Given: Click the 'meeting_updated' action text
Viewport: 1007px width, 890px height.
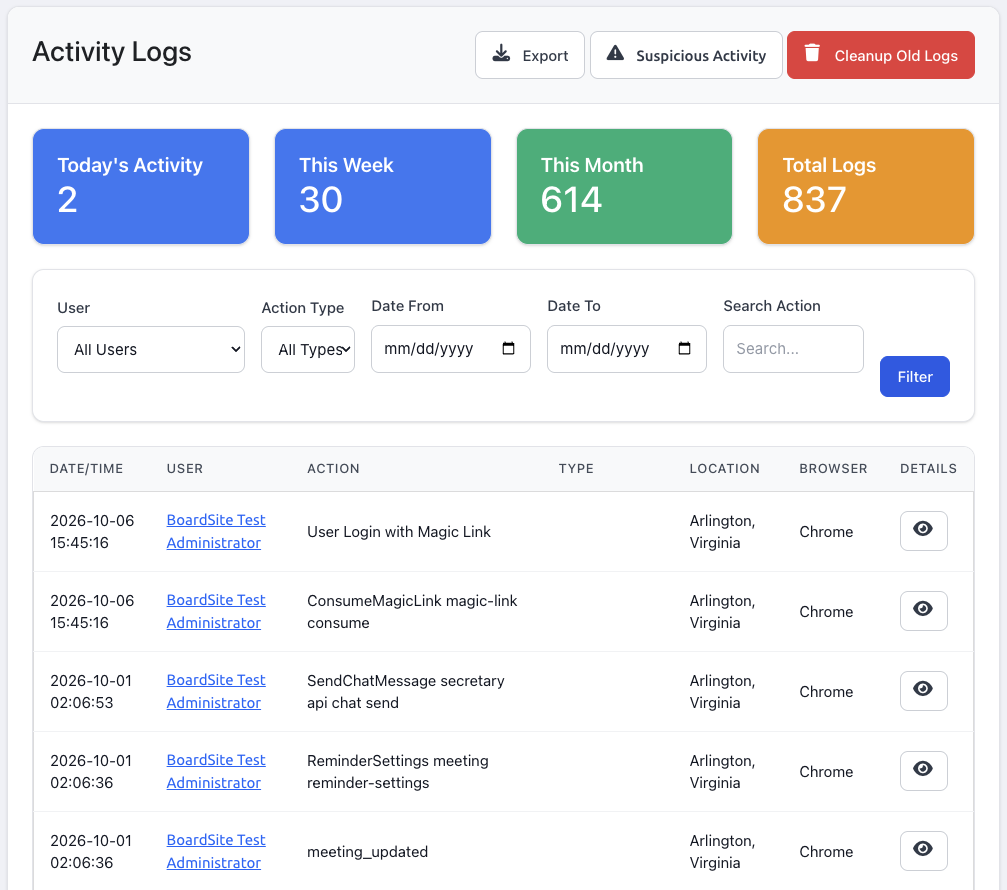Looking at the screenshot, I should [367, 851].
